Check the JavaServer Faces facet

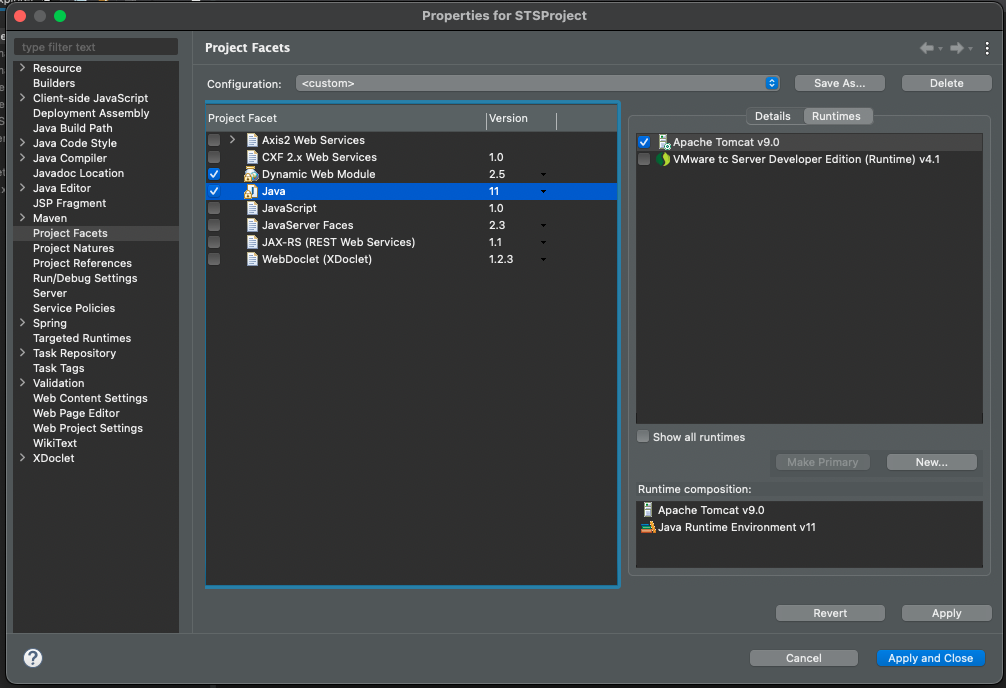214,225
